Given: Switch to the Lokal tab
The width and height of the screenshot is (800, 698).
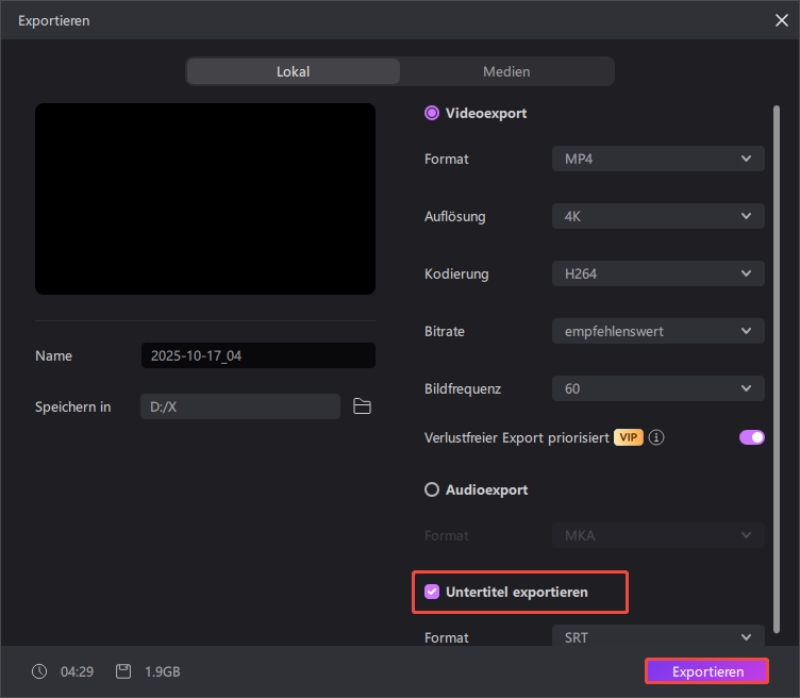Looking at the screenshot, I should pyautogui.click(x=293, y=72).
